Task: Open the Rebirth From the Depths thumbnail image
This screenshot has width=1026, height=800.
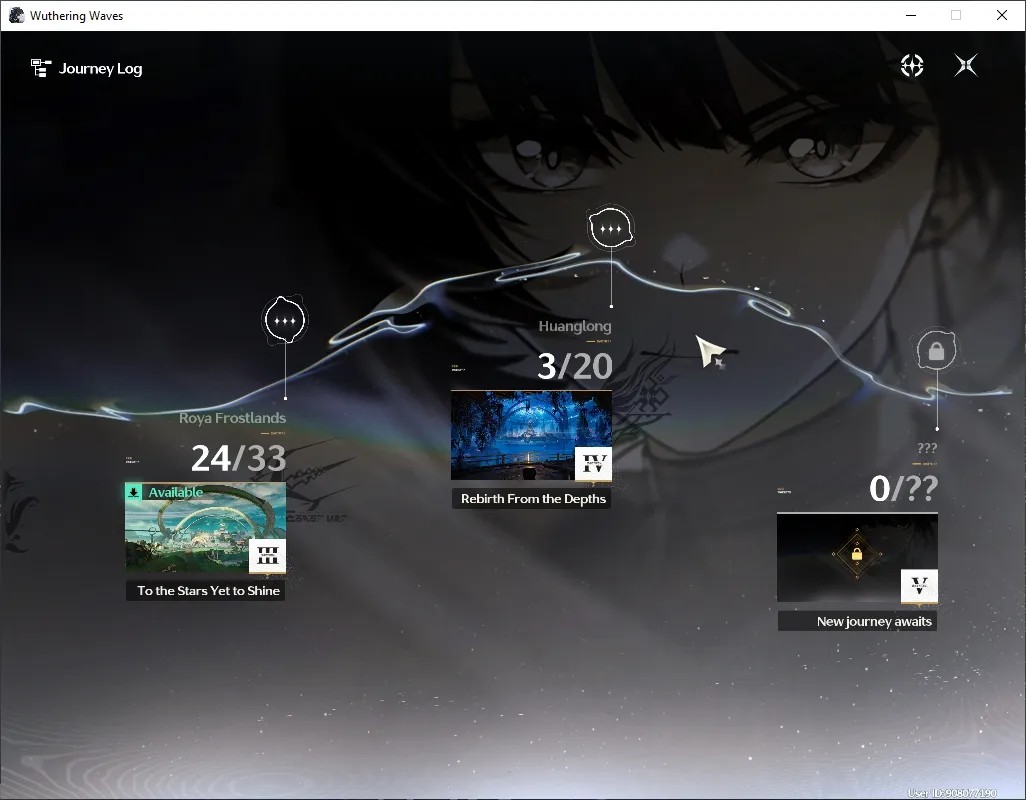Action: 531,436
